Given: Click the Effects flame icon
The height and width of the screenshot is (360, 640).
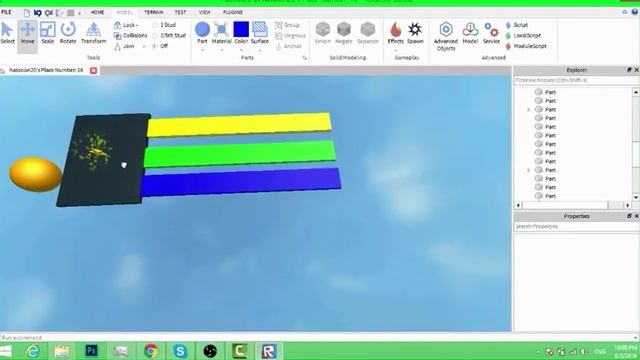Looking at the screenshot, I should point(395,30).
